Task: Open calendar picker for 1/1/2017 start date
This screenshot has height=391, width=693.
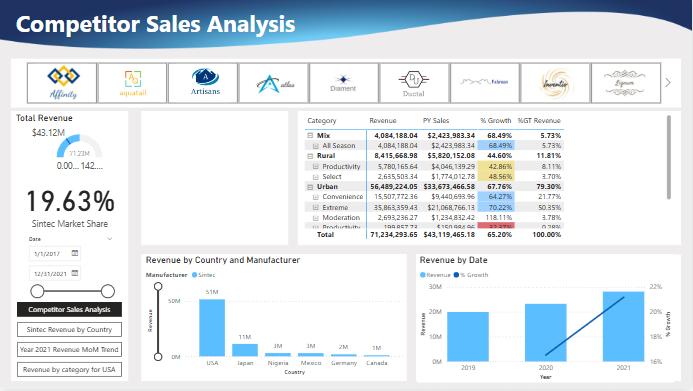Action: tap(75, 253)
